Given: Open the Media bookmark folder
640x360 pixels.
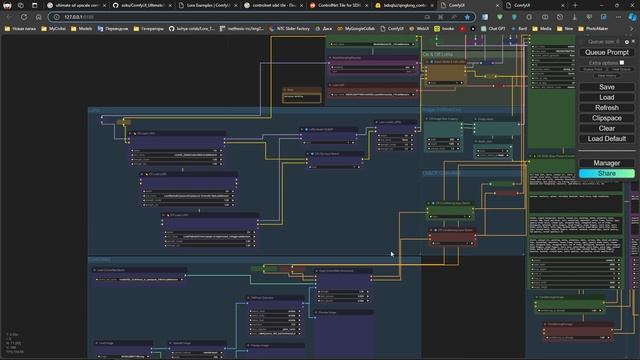Looking at the screenshot, I should [x=542, y=29].
